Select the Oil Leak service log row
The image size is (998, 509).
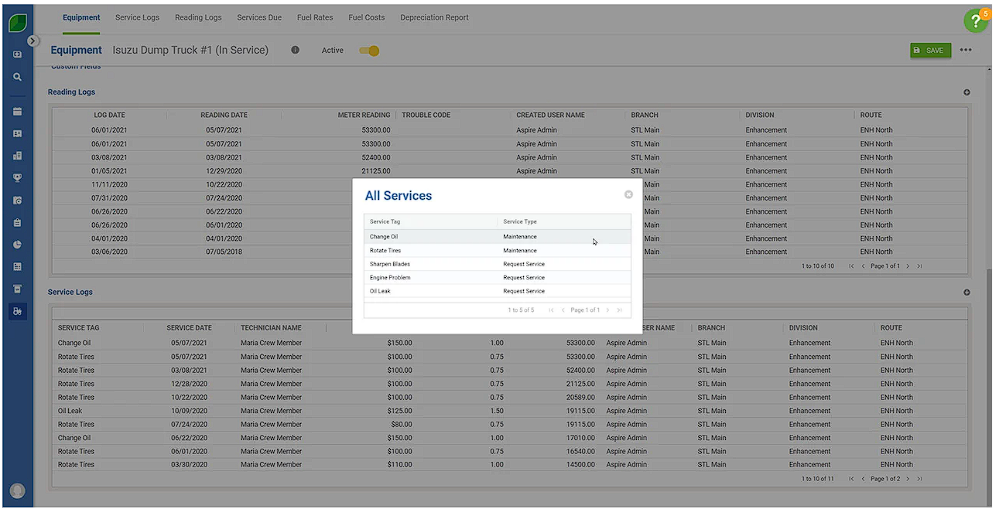509,411
